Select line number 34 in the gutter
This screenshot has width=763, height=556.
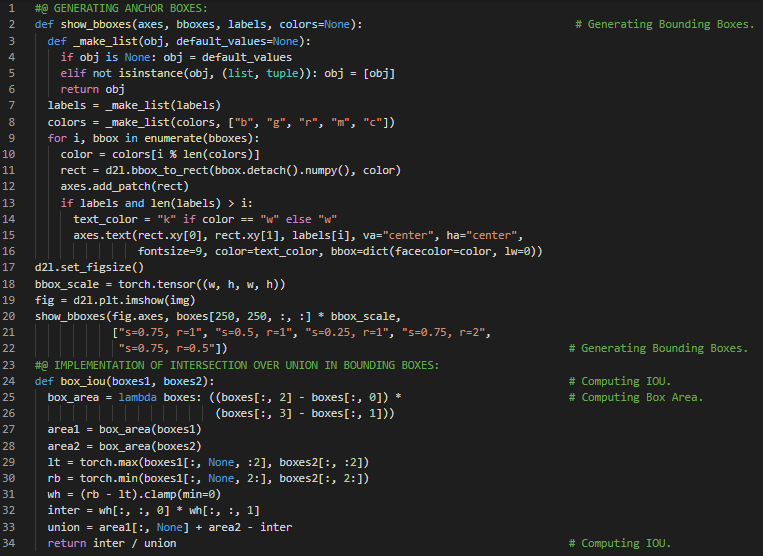click(x=10, y=543)
